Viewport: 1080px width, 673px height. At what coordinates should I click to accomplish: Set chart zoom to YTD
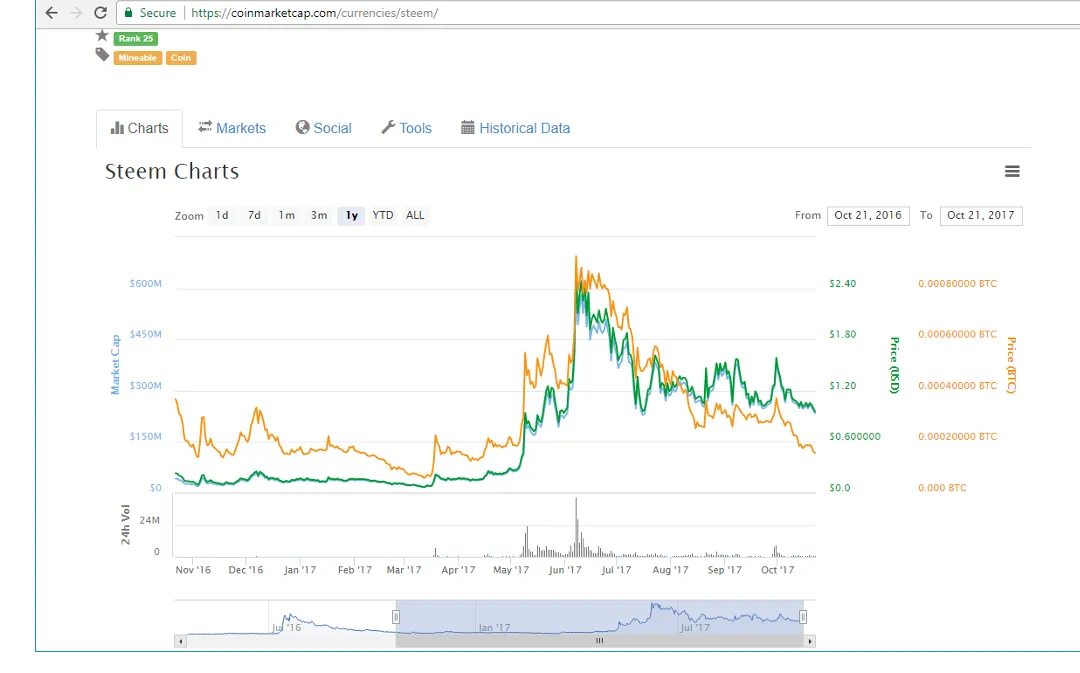(x=383, y=216)
